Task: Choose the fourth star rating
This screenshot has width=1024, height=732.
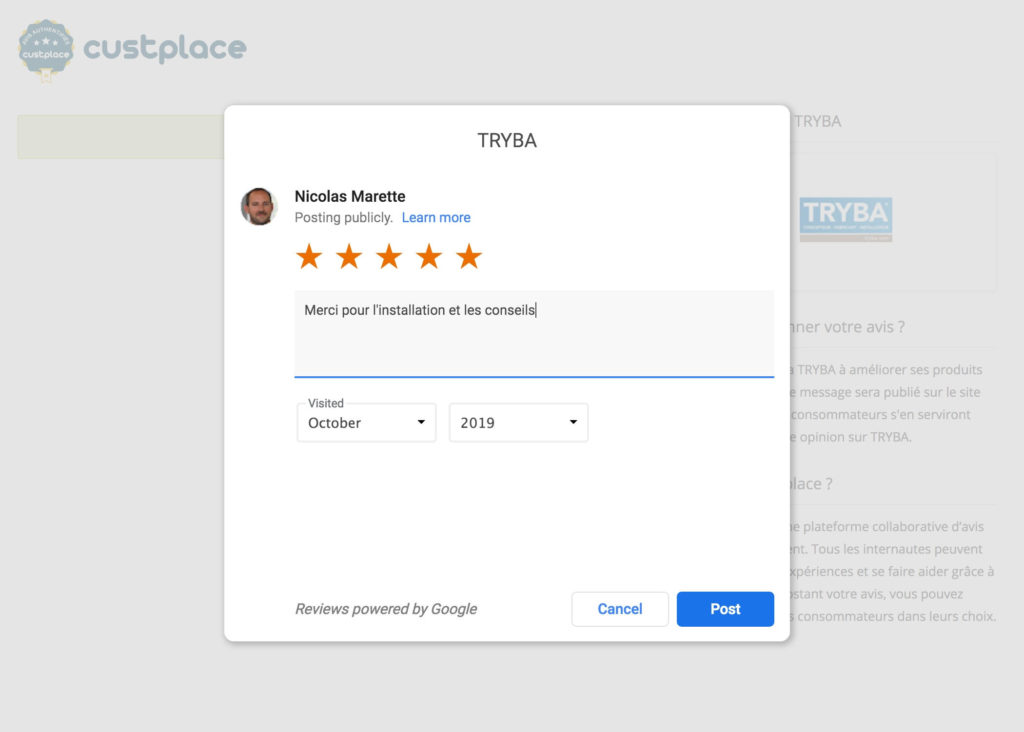Action: pos(429,257)
